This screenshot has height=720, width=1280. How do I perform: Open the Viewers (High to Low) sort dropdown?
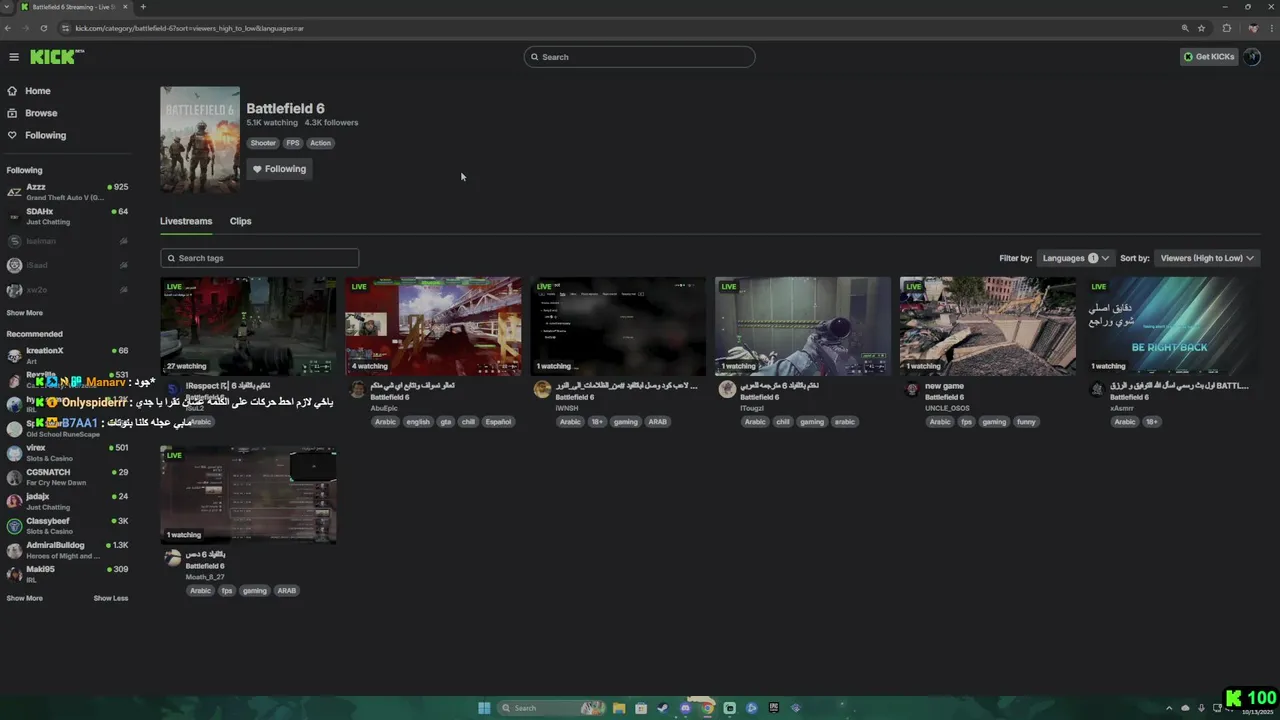tap(1207, 258)
